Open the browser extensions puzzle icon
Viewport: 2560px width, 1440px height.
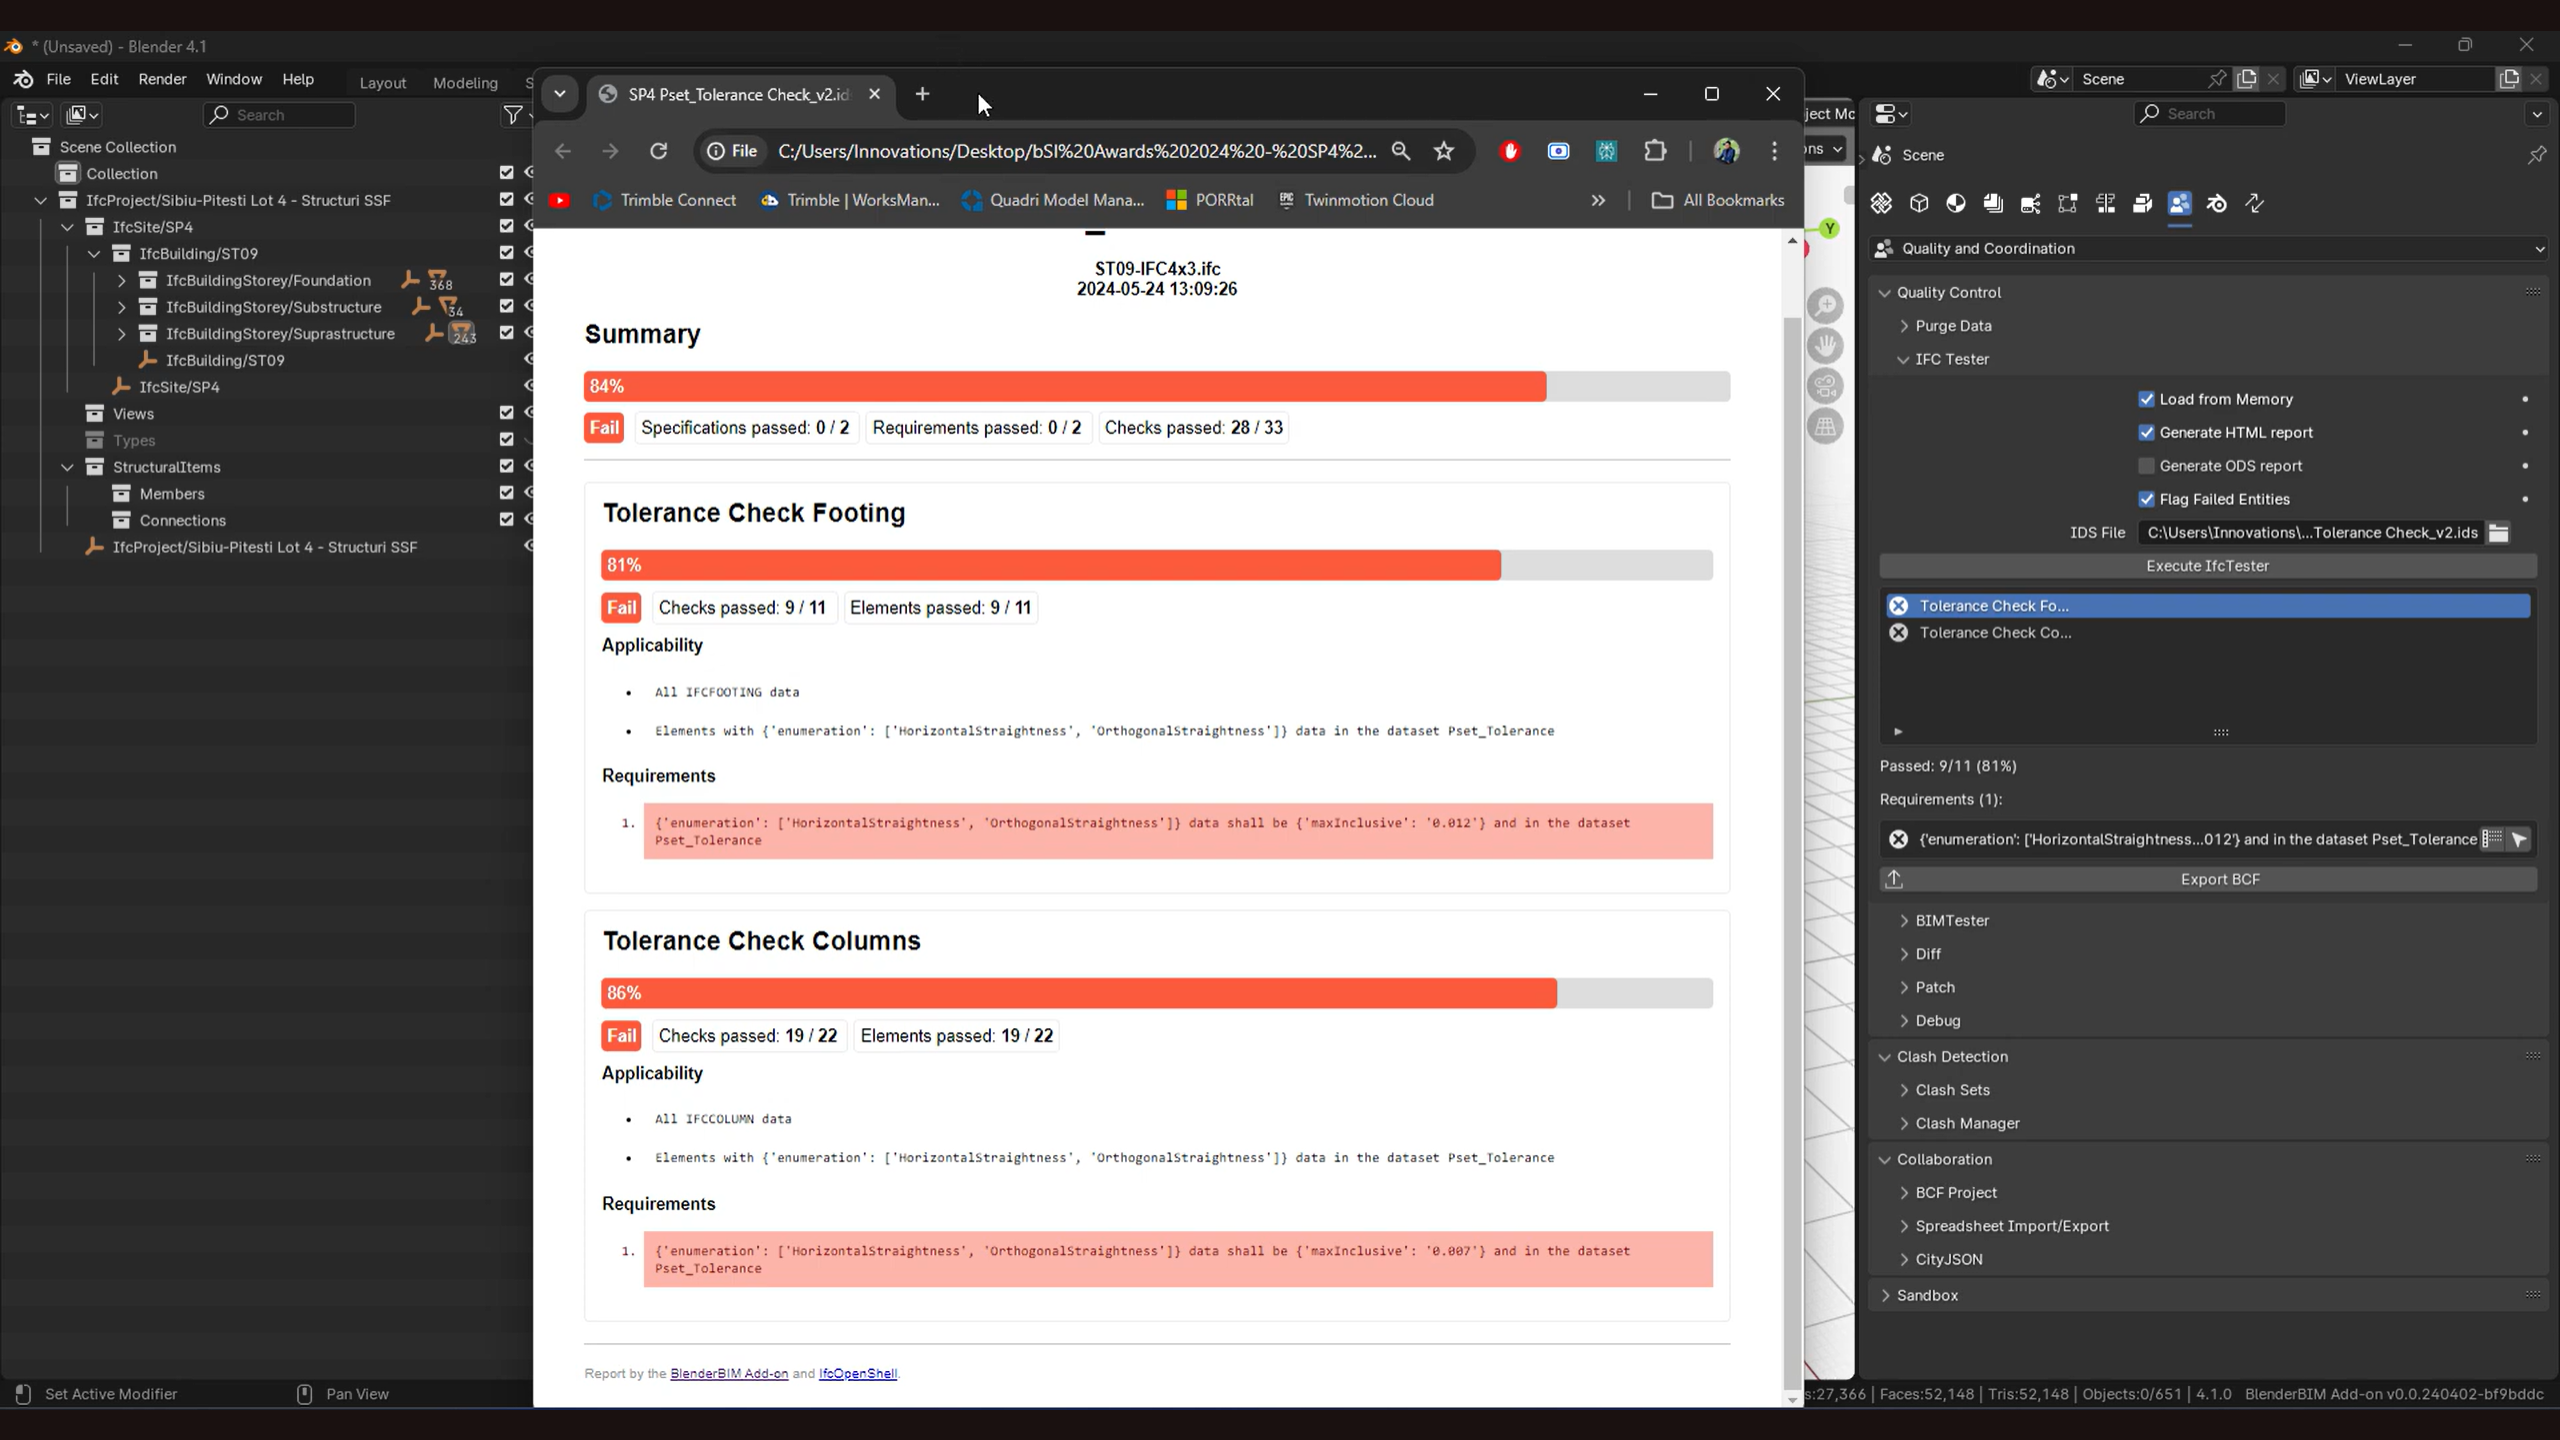pos(1655,151)
